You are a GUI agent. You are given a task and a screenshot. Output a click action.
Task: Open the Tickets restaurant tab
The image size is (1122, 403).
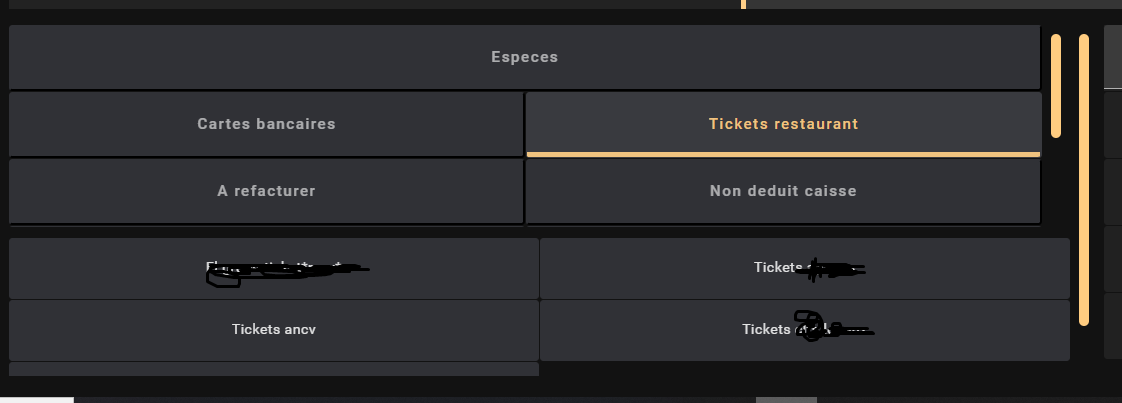[783, 124]
